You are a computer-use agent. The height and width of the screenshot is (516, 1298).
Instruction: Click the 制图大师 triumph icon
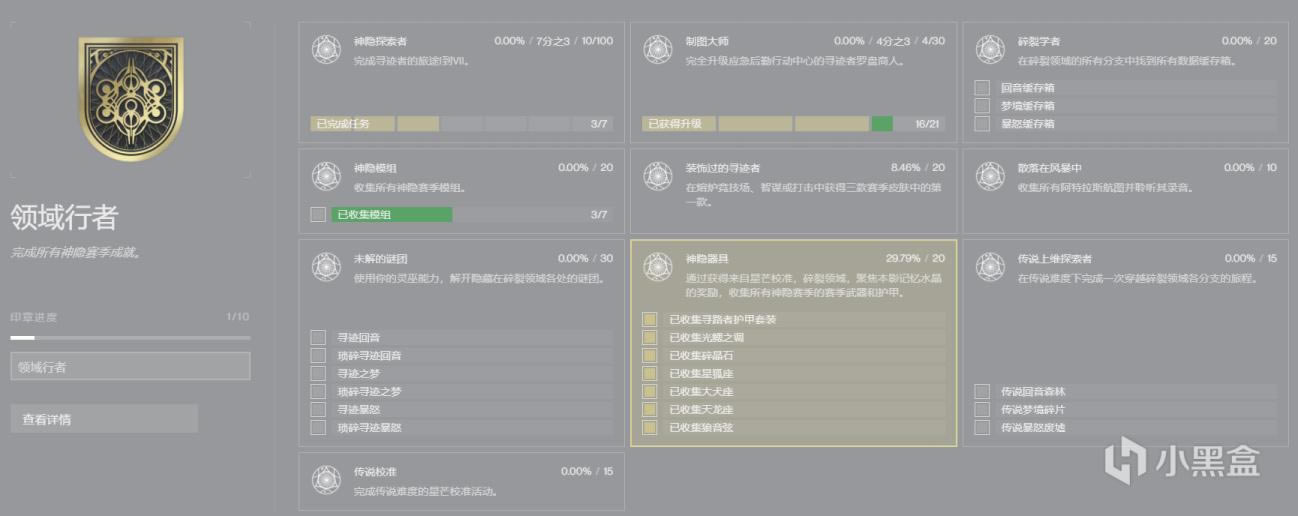(657, 49)
